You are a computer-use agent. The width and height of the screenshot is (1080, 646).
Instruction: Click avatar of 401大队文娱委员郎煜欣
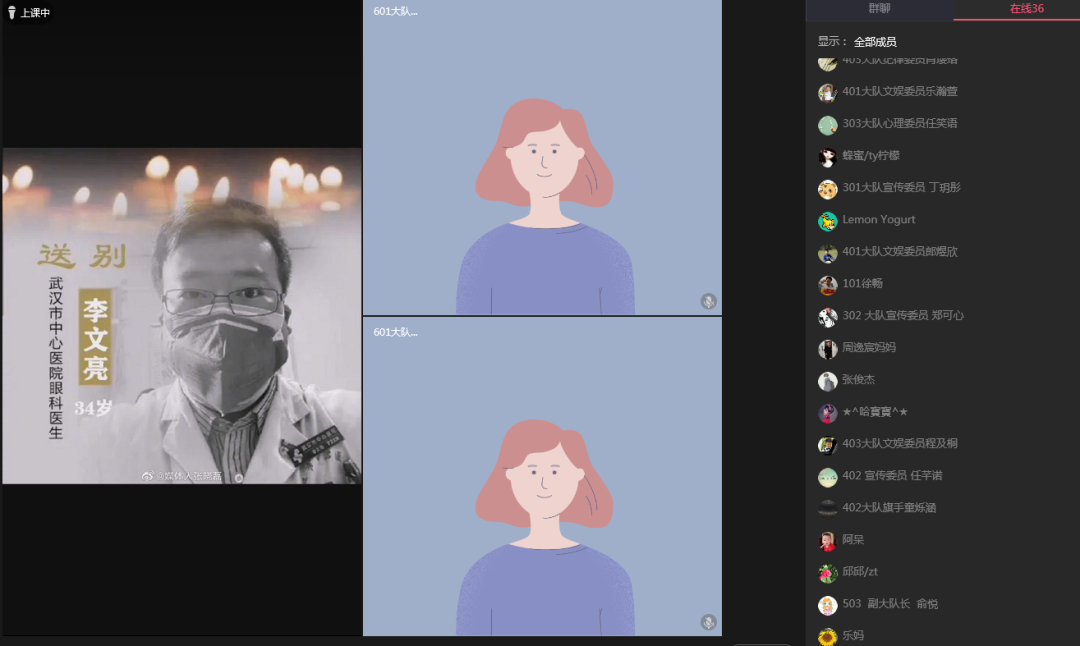point(827,253)
